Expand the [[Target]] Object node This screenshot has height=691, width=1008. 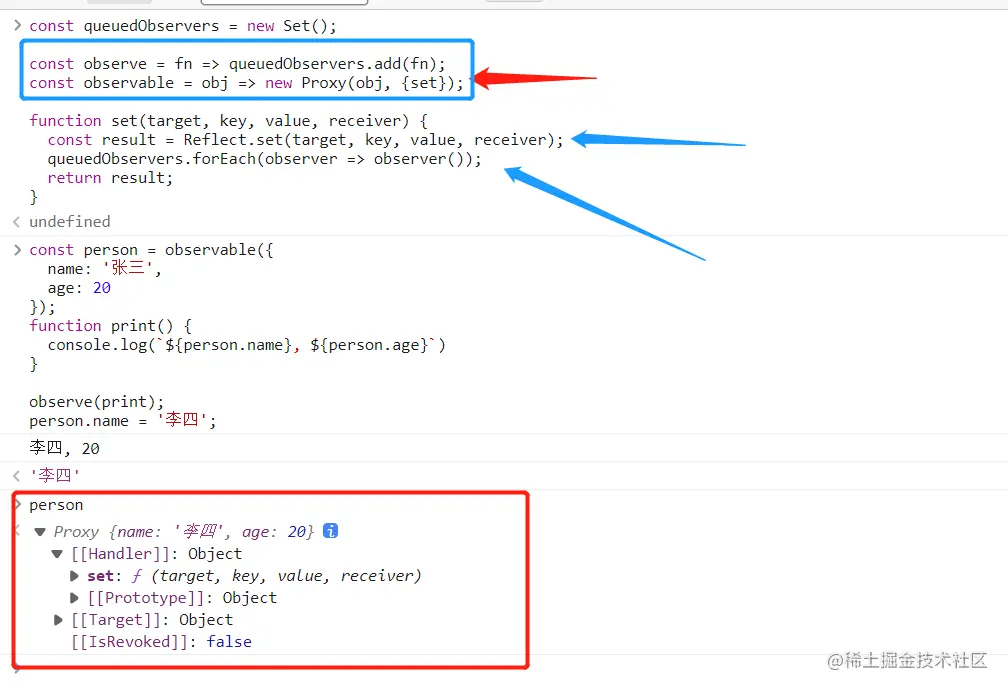[x=58, y=620]
